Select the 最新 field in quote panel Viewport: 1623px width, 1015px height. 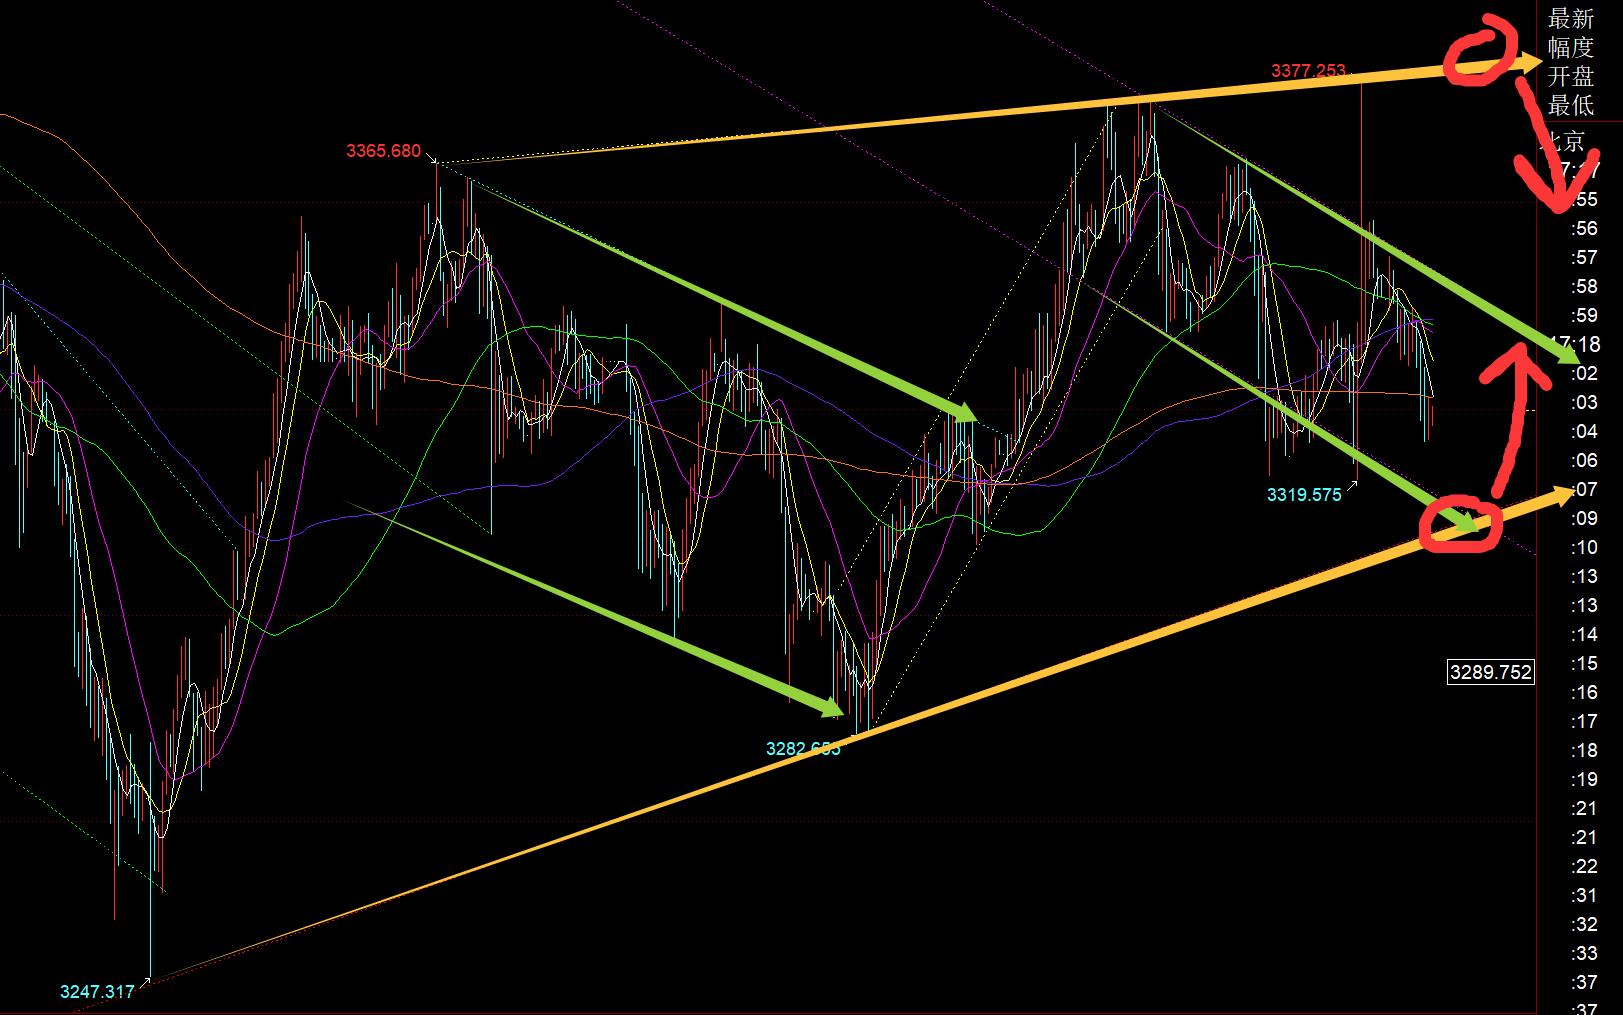tap(1570, 18)
